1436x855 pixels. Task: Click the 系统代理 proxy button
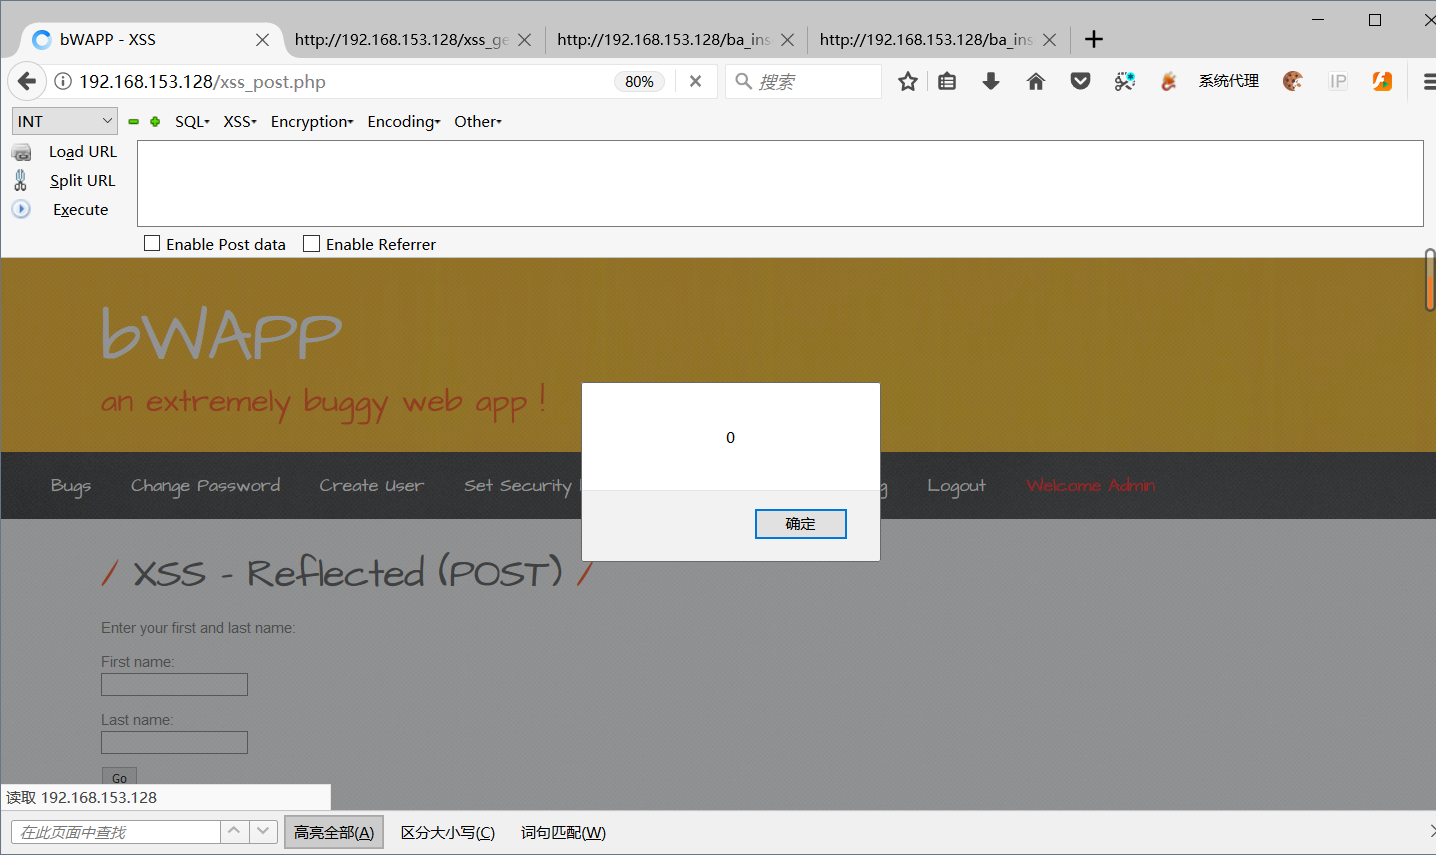[1229, 81]
